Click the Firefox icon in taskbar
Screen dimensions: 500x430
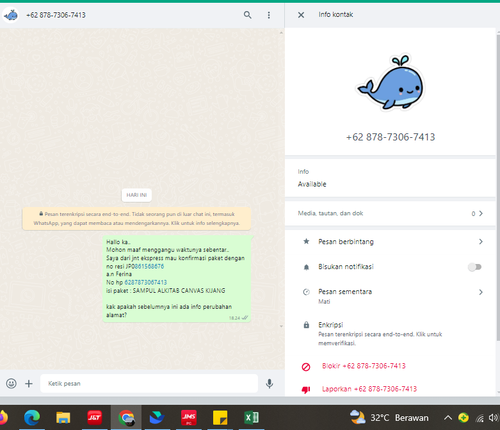3,418
